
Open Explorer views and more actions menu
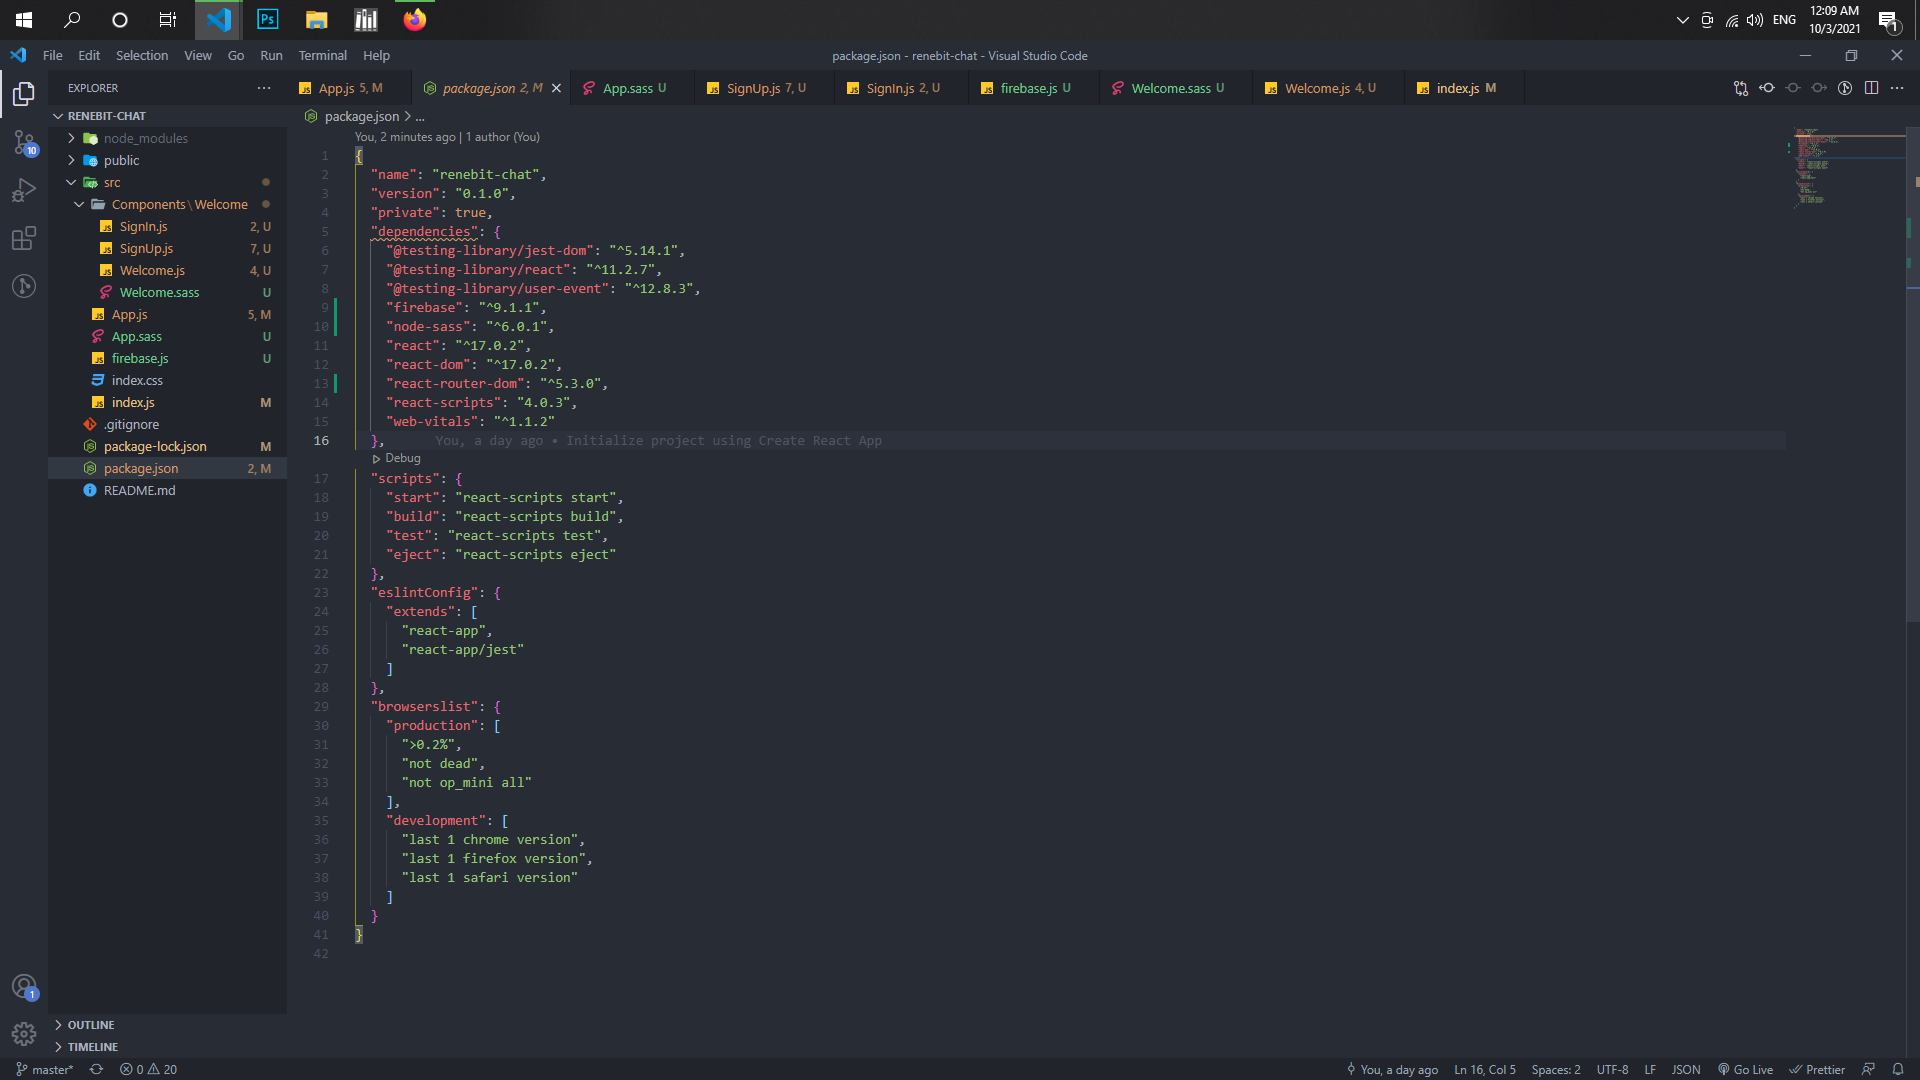tap(264, 88)
